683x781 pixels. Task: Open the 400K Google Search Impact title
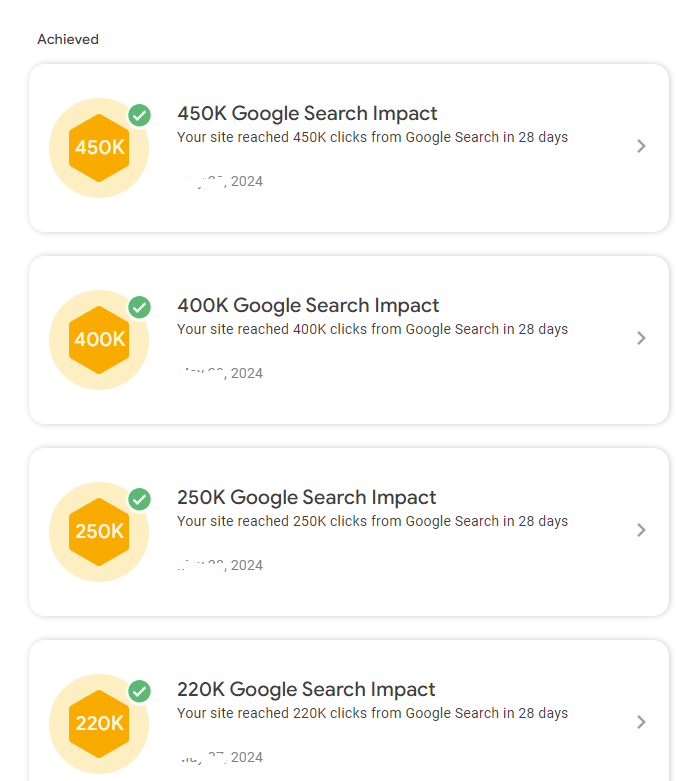coord(308,306)
